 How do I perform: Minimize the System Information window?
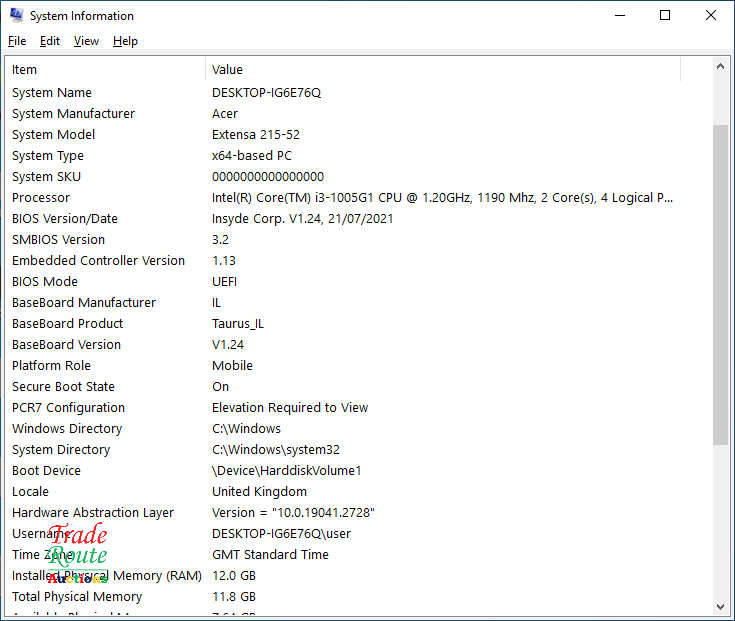620,15
